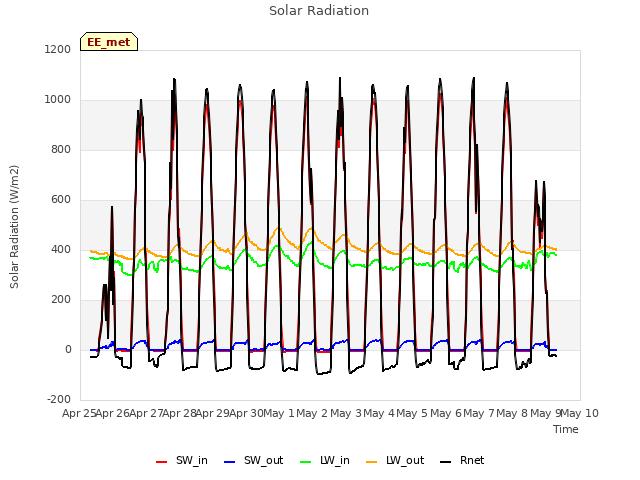The image size is (640, 480).
Task: Click the green LW_in legend swatch
Action: click(x=305, y=462)
